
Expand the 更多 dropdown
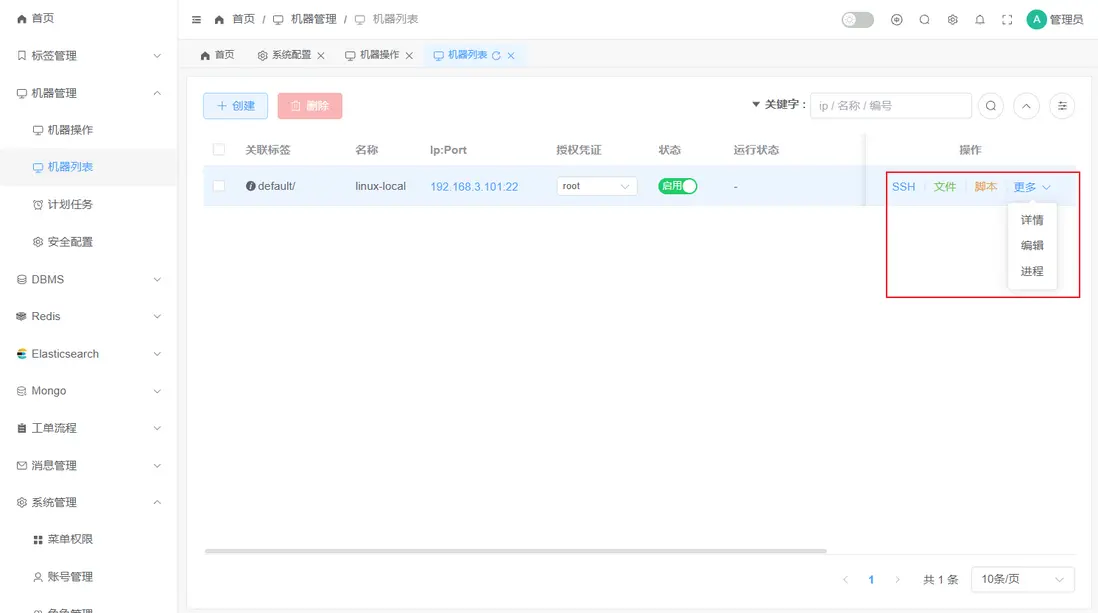pyautogui.click(x=1032, y=187)
